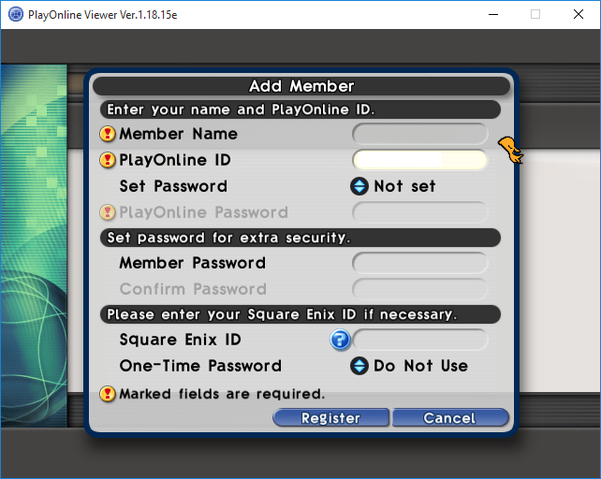Click the required marker icon beside PlayOnline ID
The image size is (601, 479).
click(x=108, y=160)
